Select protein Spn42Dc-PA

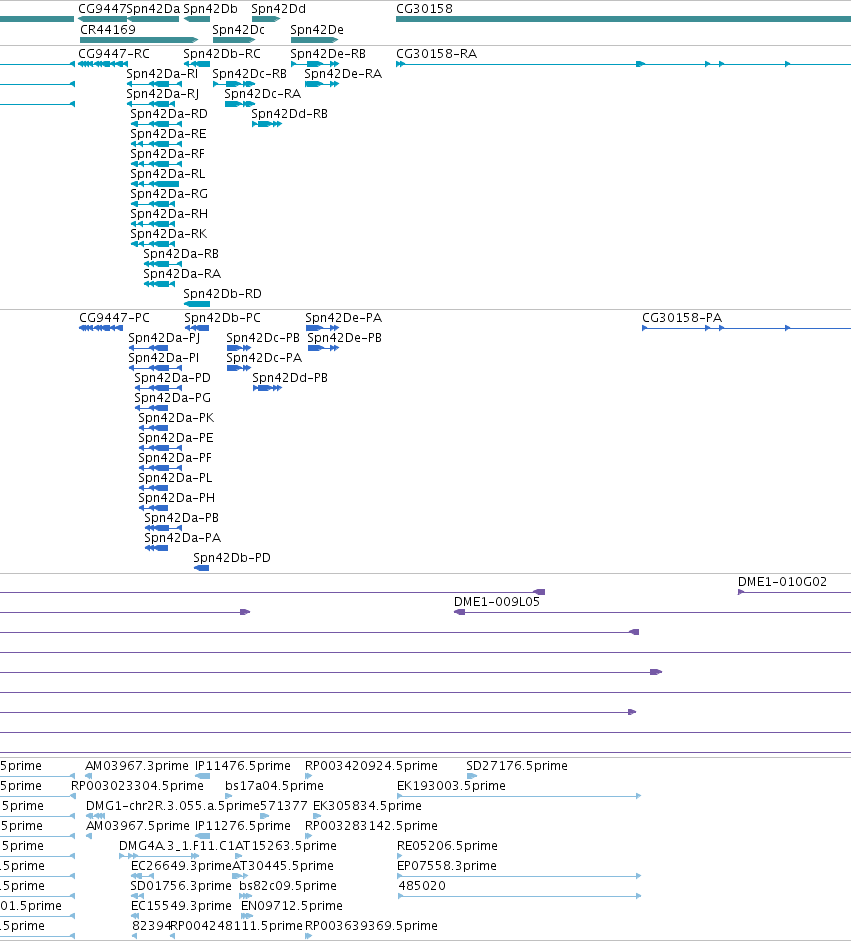tap(264, 358)
